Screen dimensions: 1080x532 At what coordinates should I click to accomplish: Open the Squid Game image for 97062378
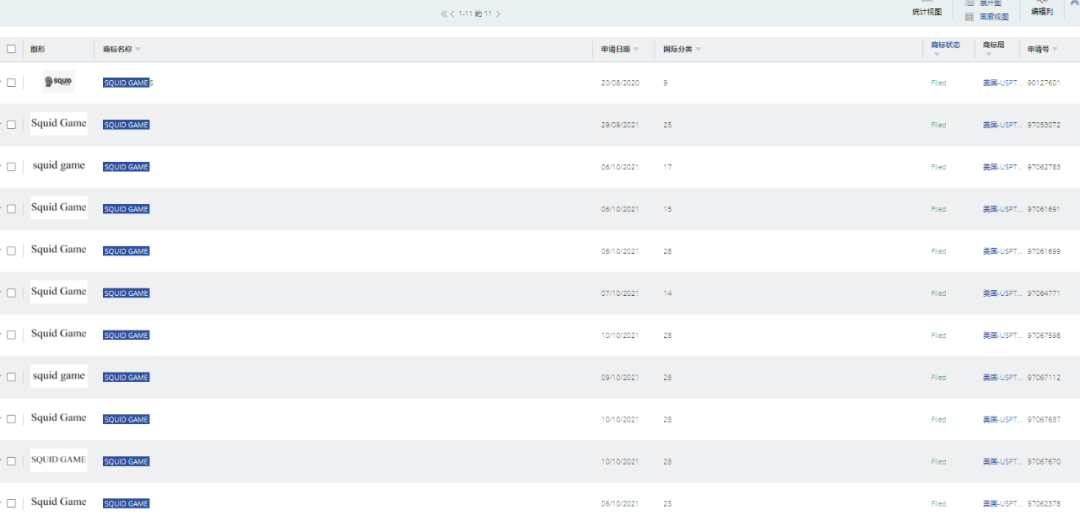click(x=59, y=502)
